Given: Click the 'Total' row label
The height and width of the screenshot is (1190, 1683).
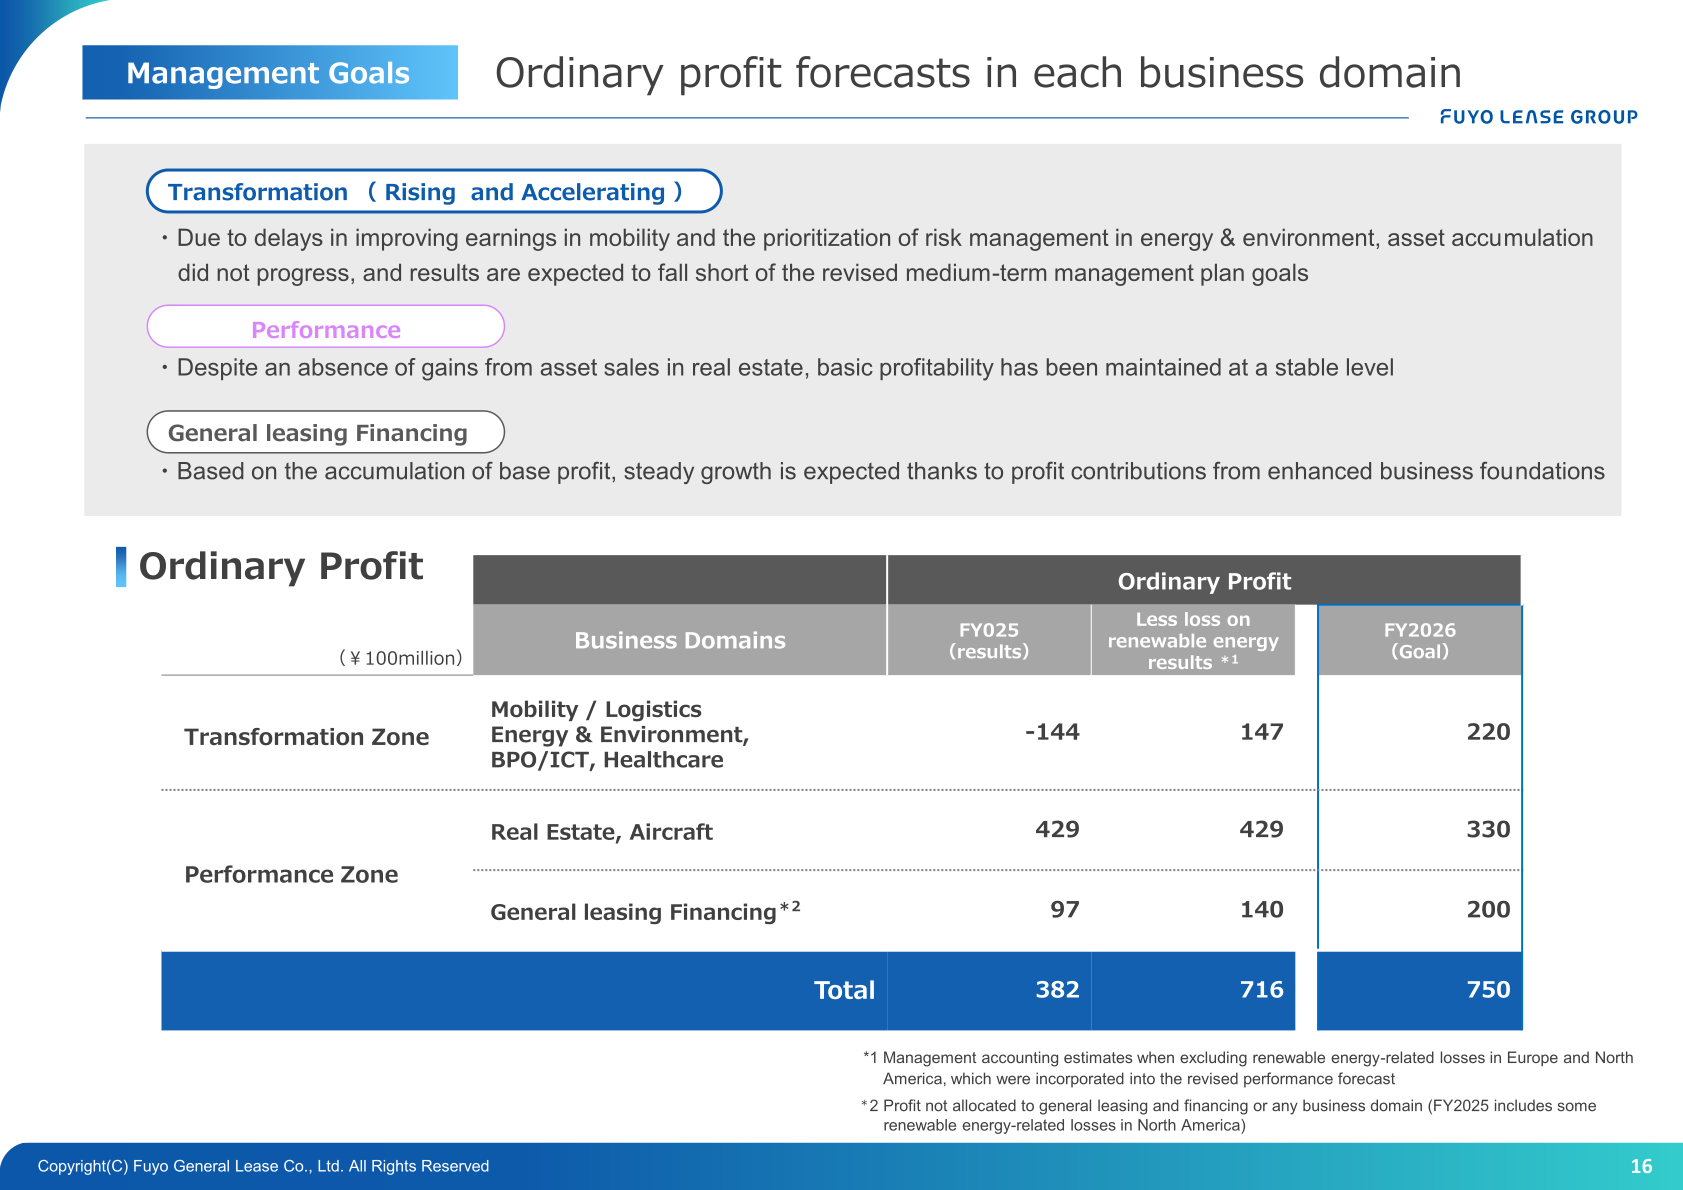Looking at the screenshot, I should (844, 990).
